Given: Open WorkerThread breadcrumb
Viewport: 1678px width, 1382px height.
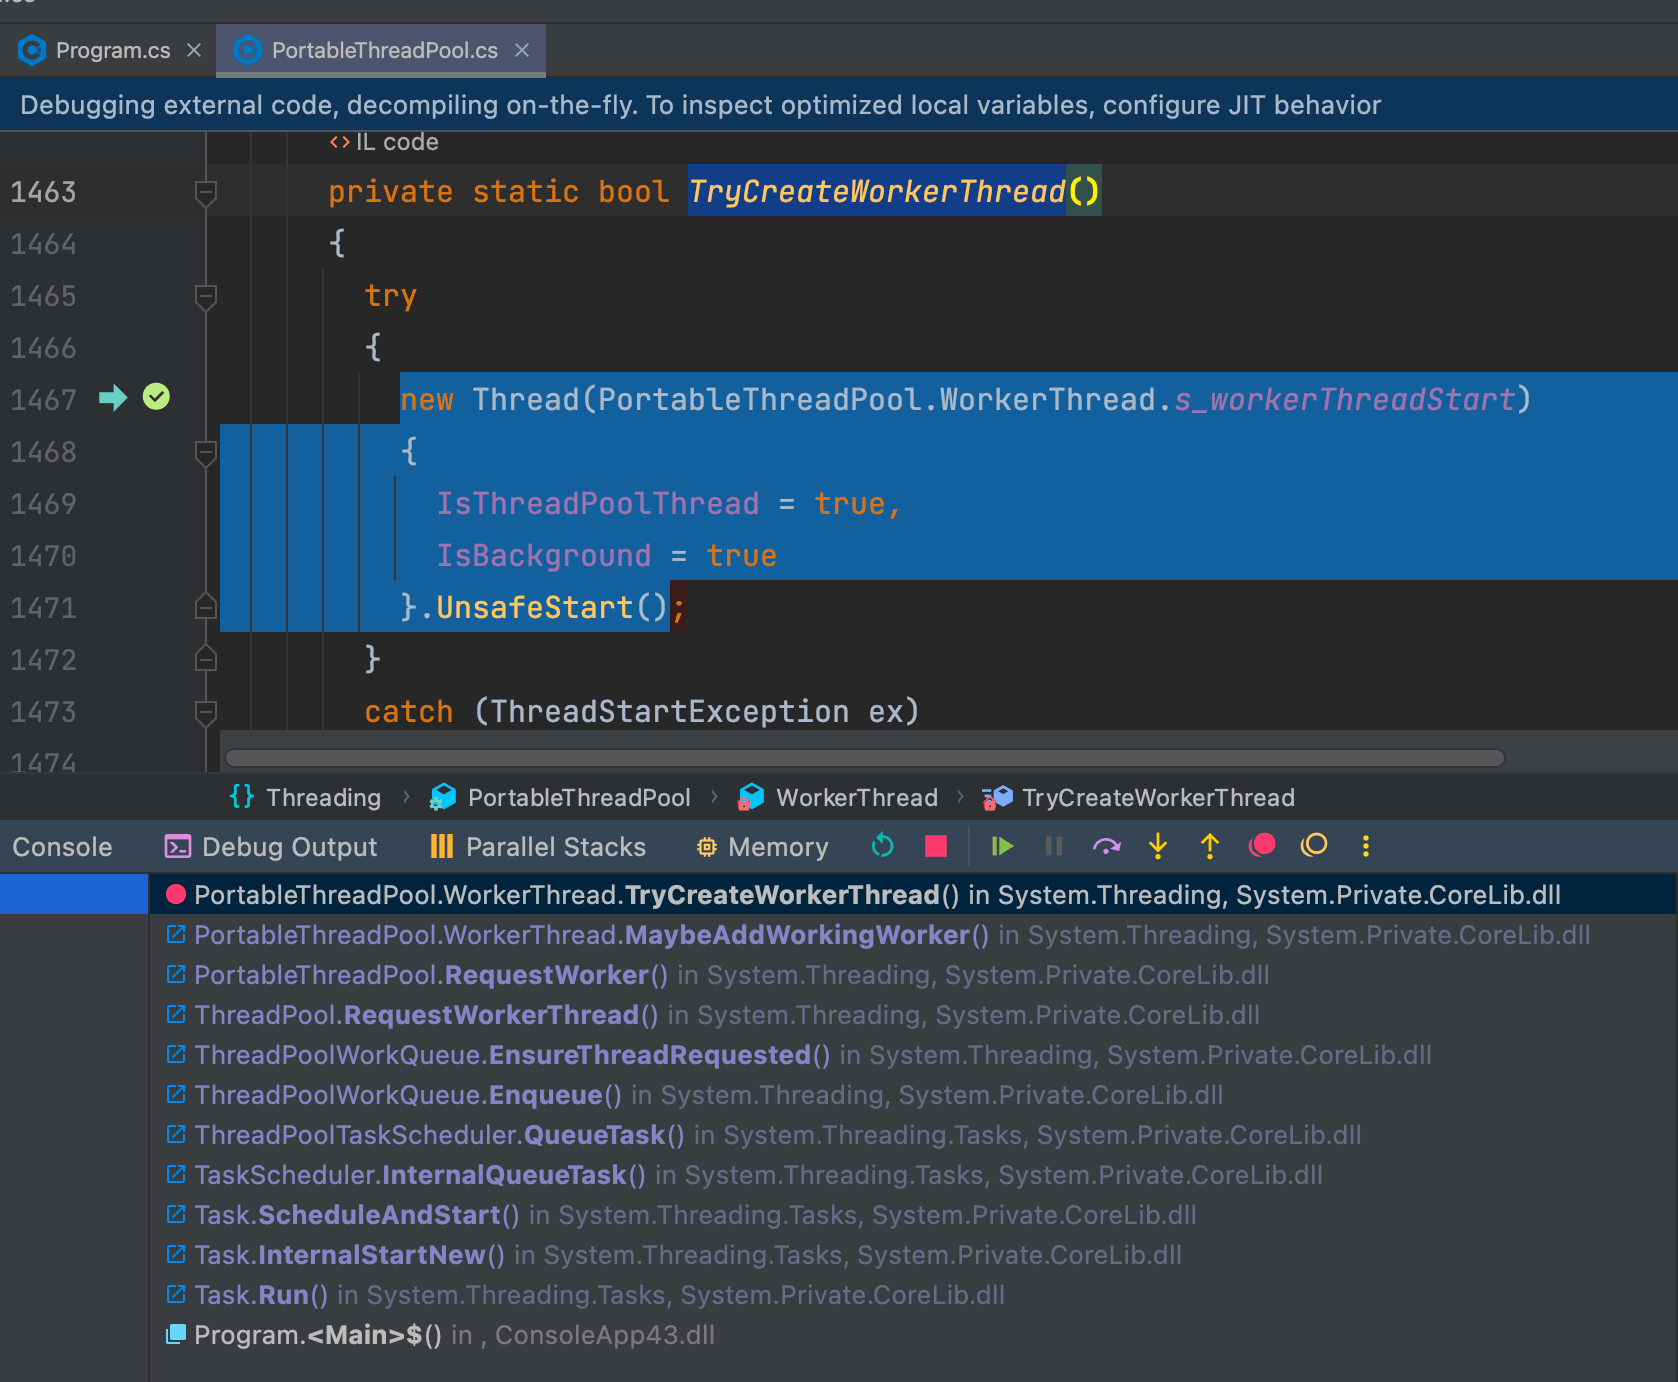Looking at the screenshot, I should (838, 797).
